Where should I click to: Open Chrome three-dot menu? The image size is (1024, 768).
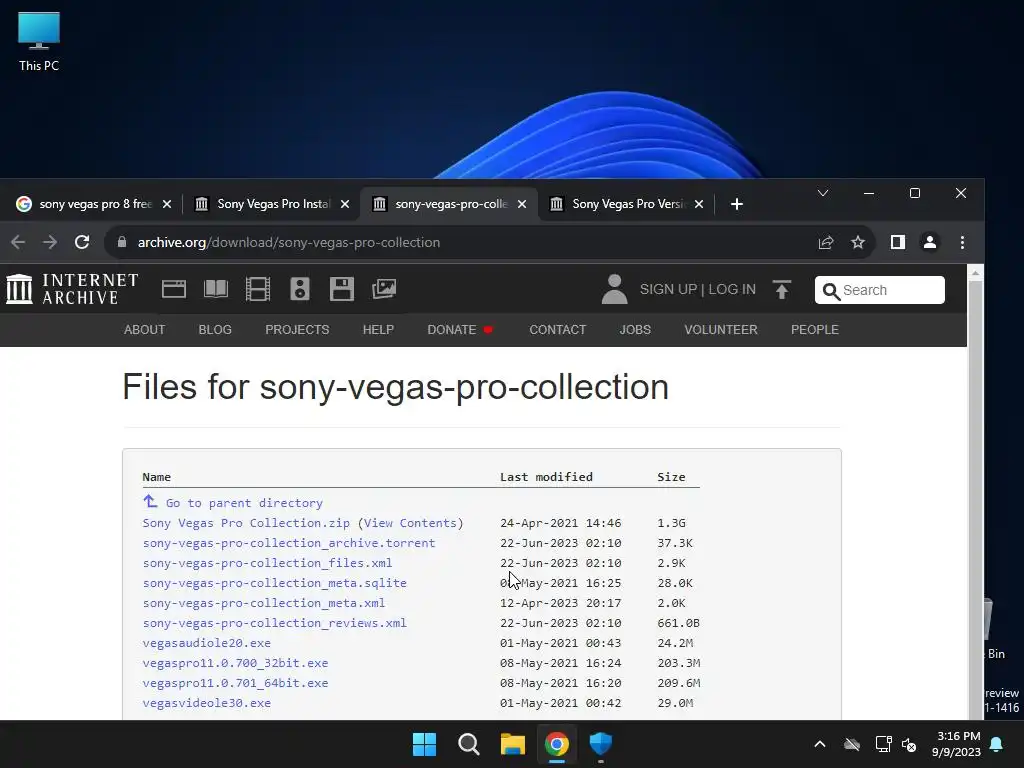pyautogui.click(x=962, y=242)
